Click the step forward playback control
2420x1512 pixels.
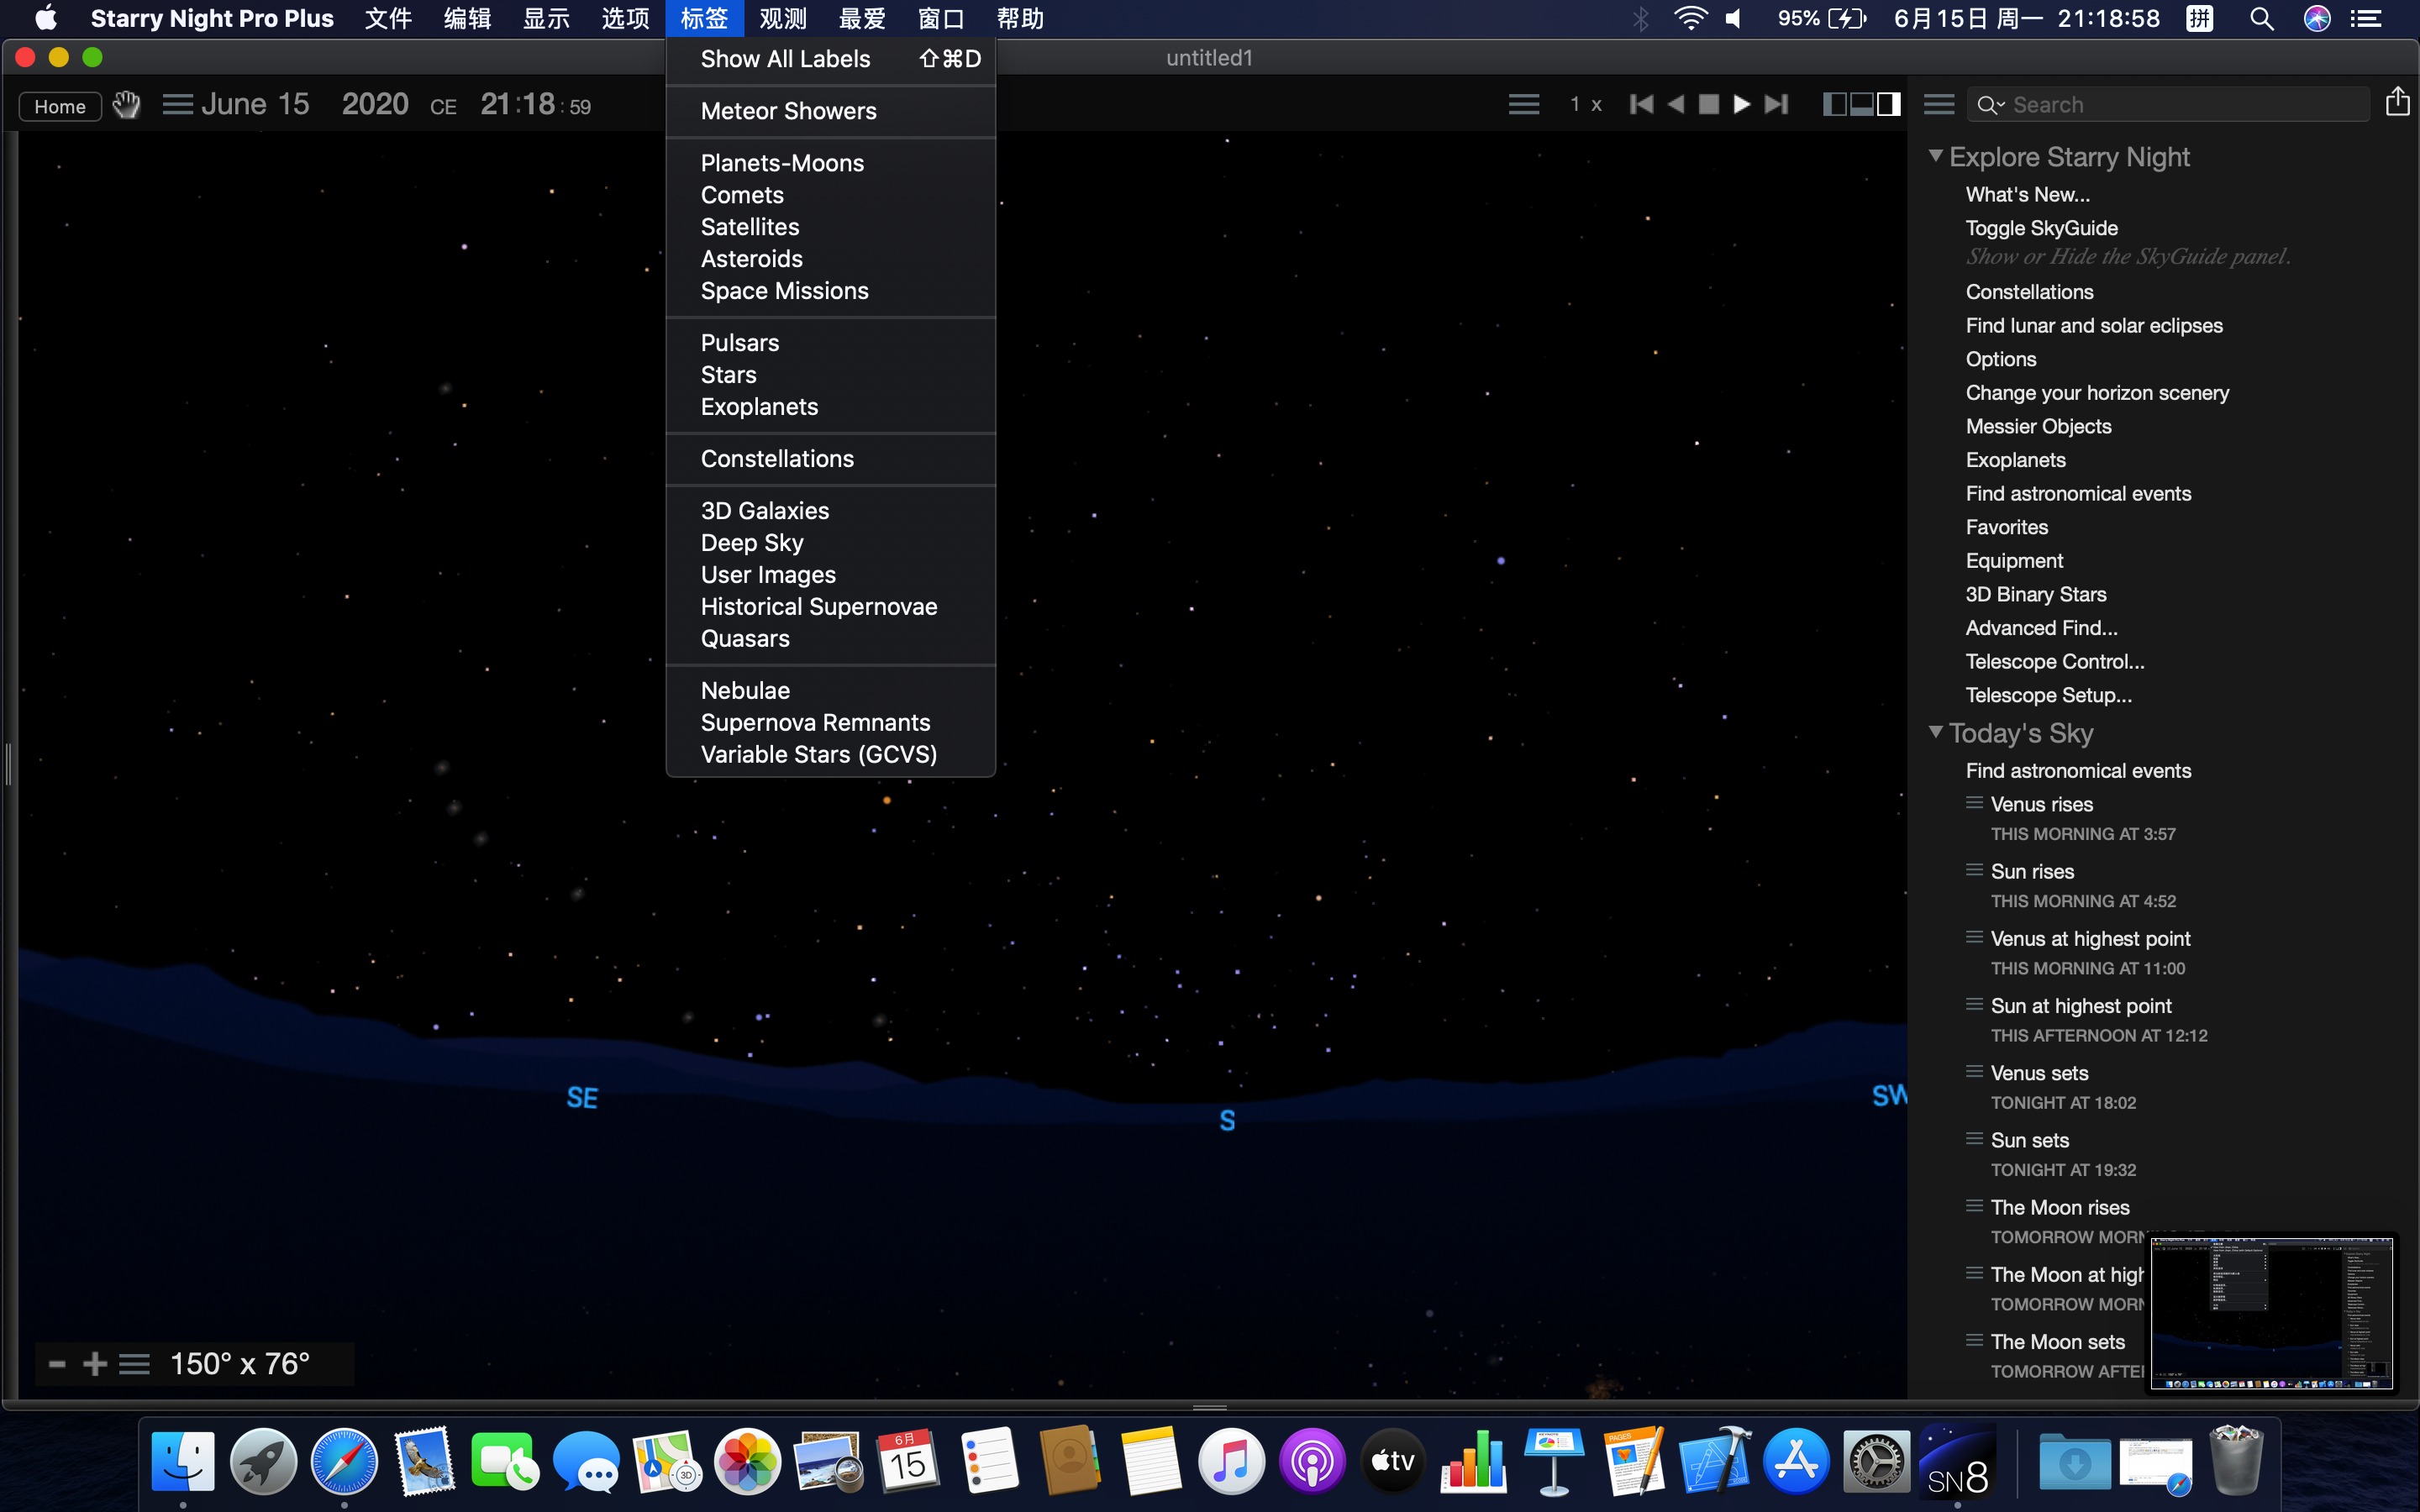[1779, 104]
